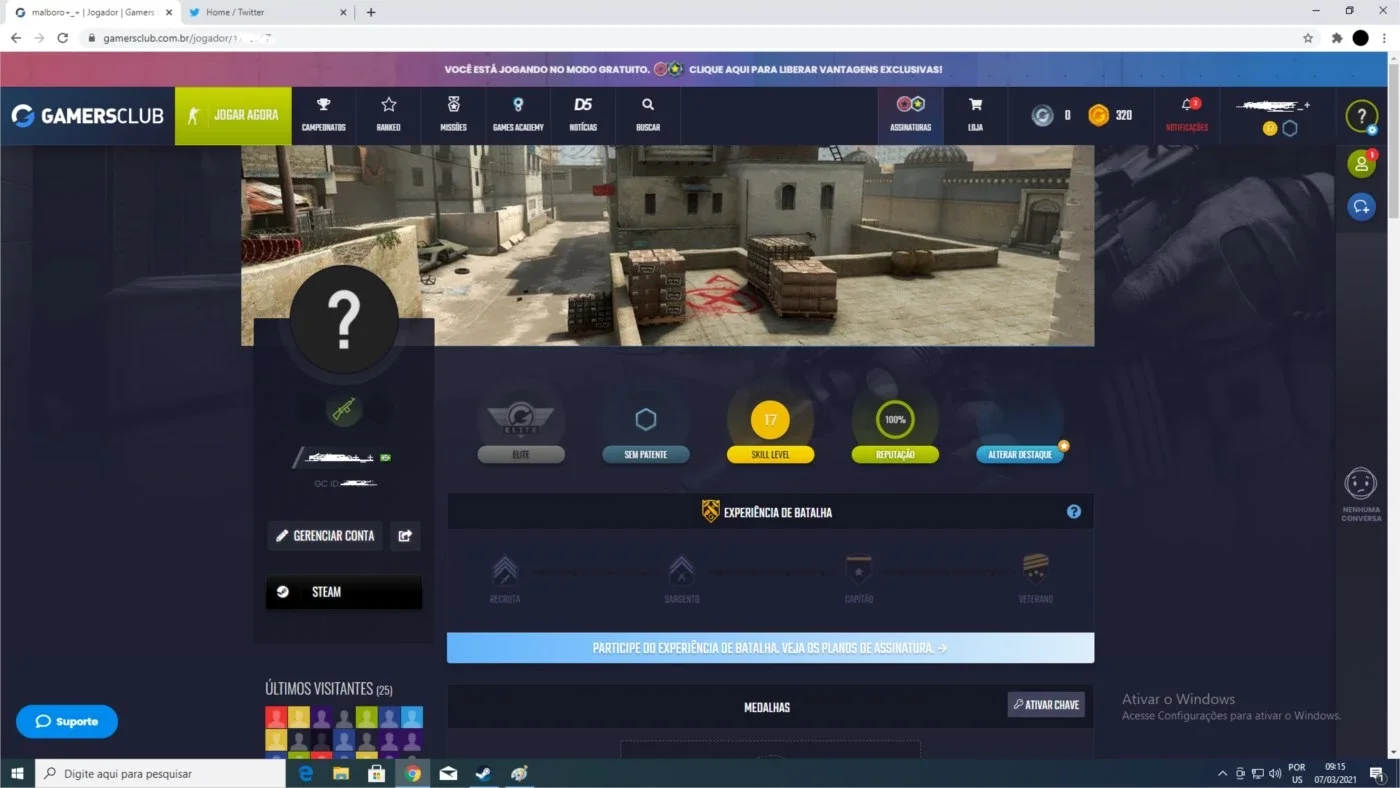Open the Chrome extensions puzzle icon
This screenshot has height=788, width=1400.
point(1337,38)
